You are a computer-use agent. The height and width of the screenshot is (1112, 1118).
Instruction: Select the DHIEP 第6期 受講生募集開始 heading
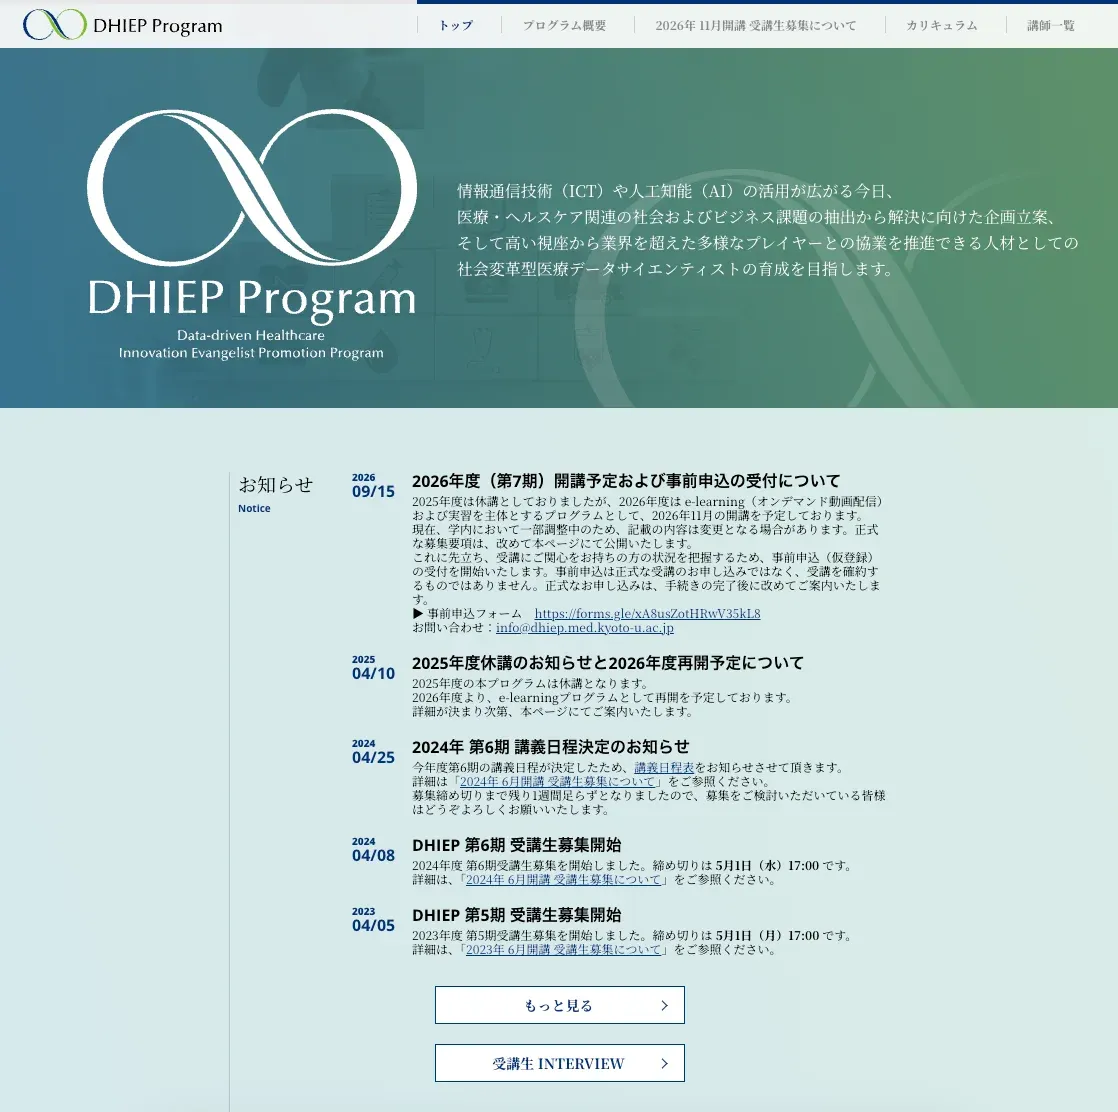(x=516, y=845)
